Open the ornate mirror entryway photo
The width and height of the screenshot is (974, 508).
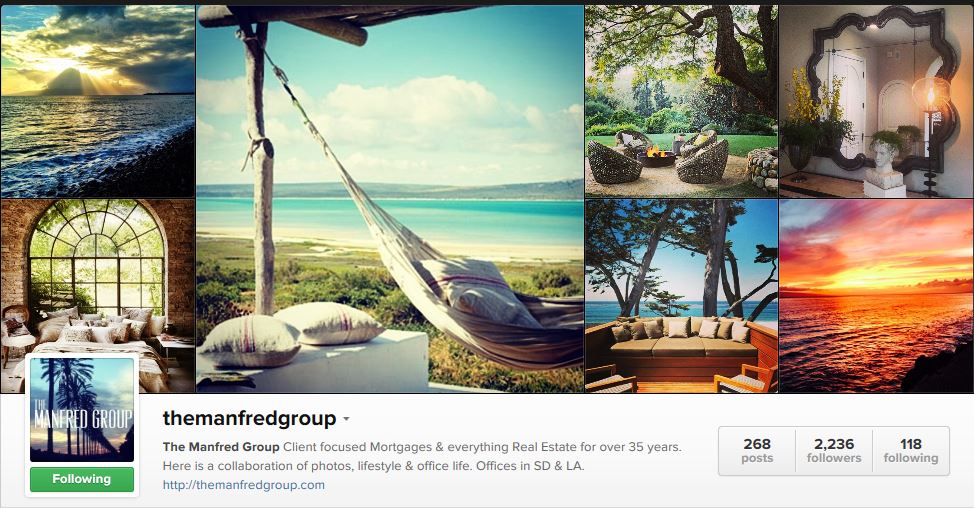pos(876,101)
